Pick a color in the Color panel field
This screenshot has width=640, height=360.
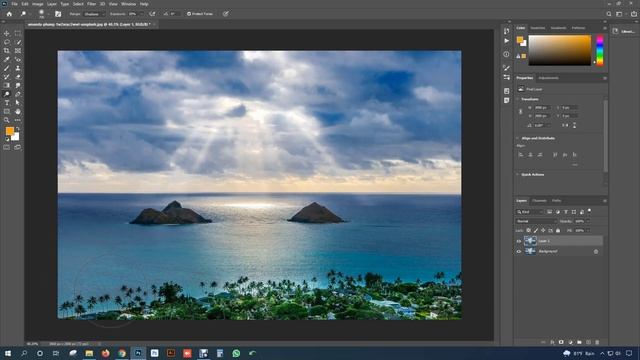(x=560, y=50)
